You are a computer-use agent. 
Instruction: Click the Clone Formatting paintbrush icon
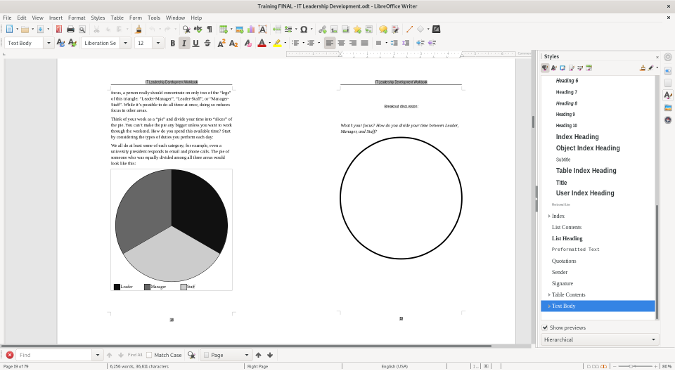pyautogui.click(x=138, y=29)
